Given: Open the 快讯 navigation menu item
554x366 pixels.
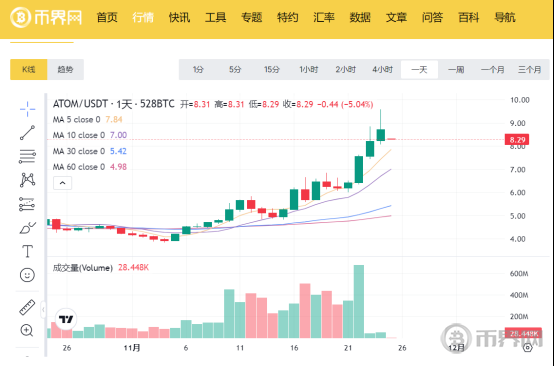Looking at the screenshot, I should (x=179, y=17).
